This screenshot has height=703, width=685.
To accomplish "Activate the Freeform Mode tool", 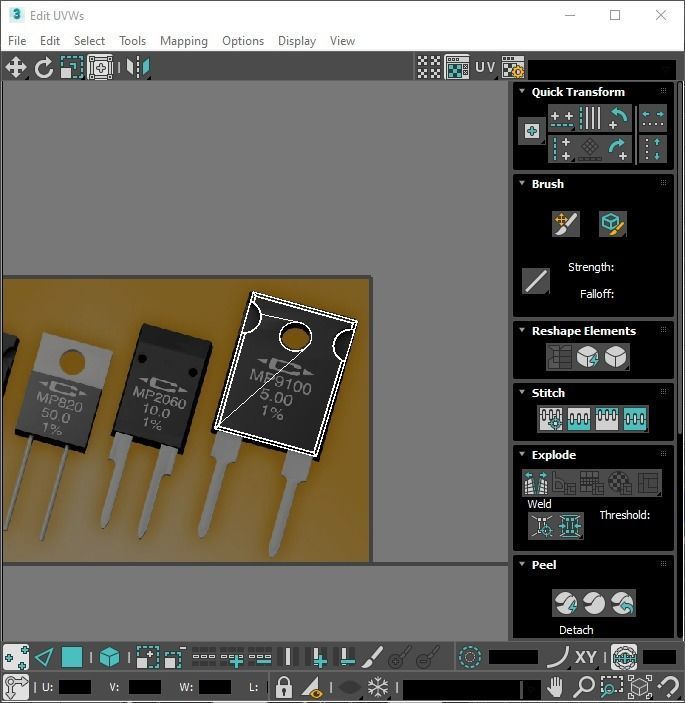I will pos(100,68).
